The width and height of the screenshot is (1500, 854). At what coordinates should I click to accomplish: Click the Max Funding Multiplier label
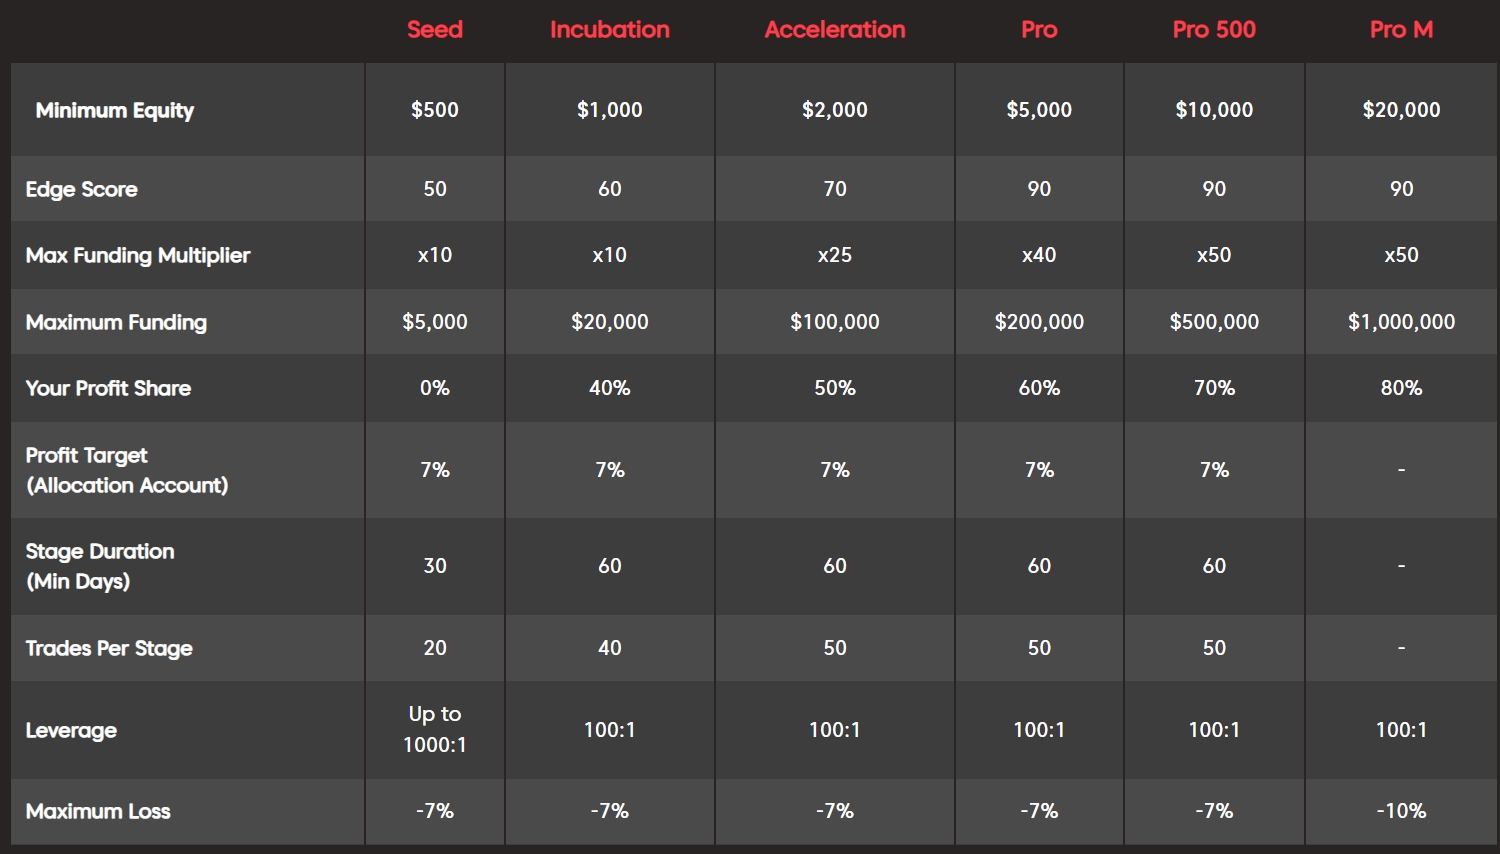138,255
